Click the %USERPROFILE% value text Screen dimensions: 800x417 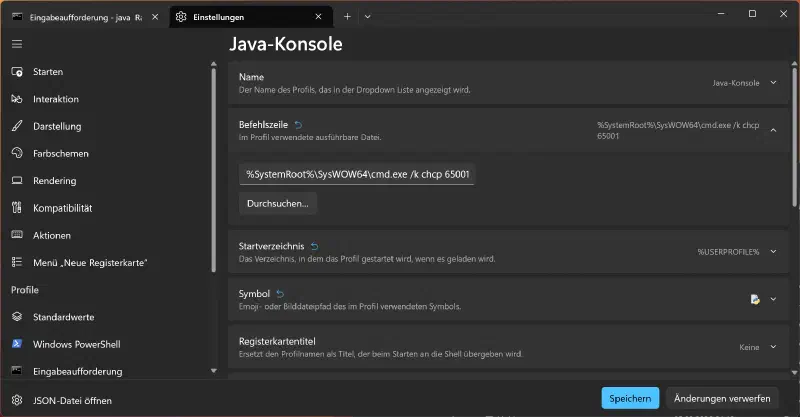tap(728, 252)
